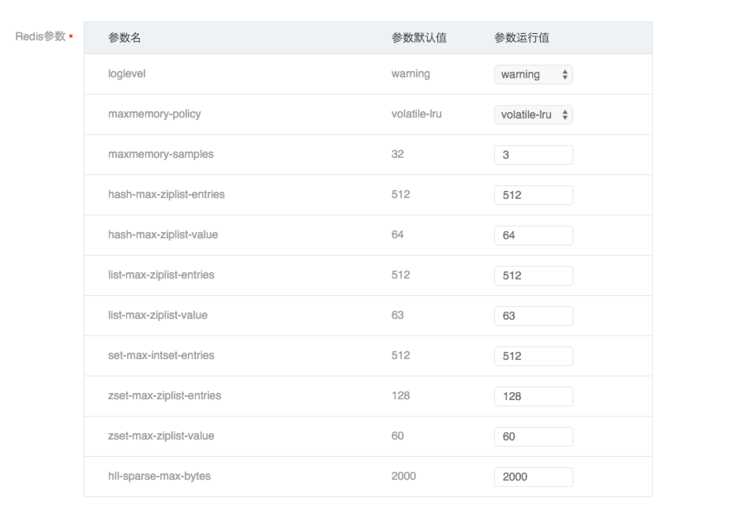Click the set-max-intset-entries parameter name
The image size is (750, 520).
[x=161, y=355]
